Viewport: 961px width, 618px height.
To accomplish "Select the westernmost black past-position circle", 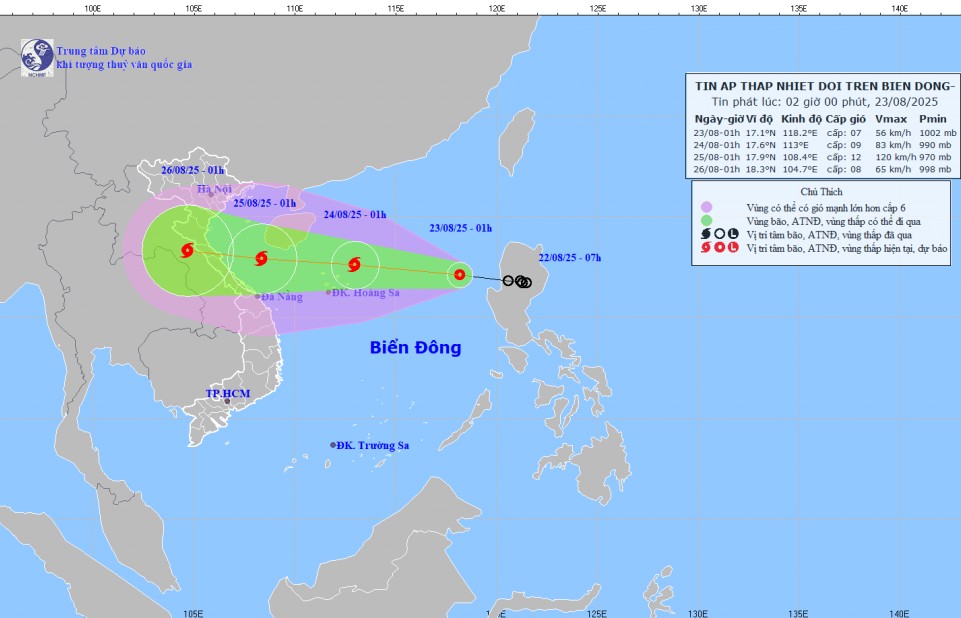I will coord(508,281).
